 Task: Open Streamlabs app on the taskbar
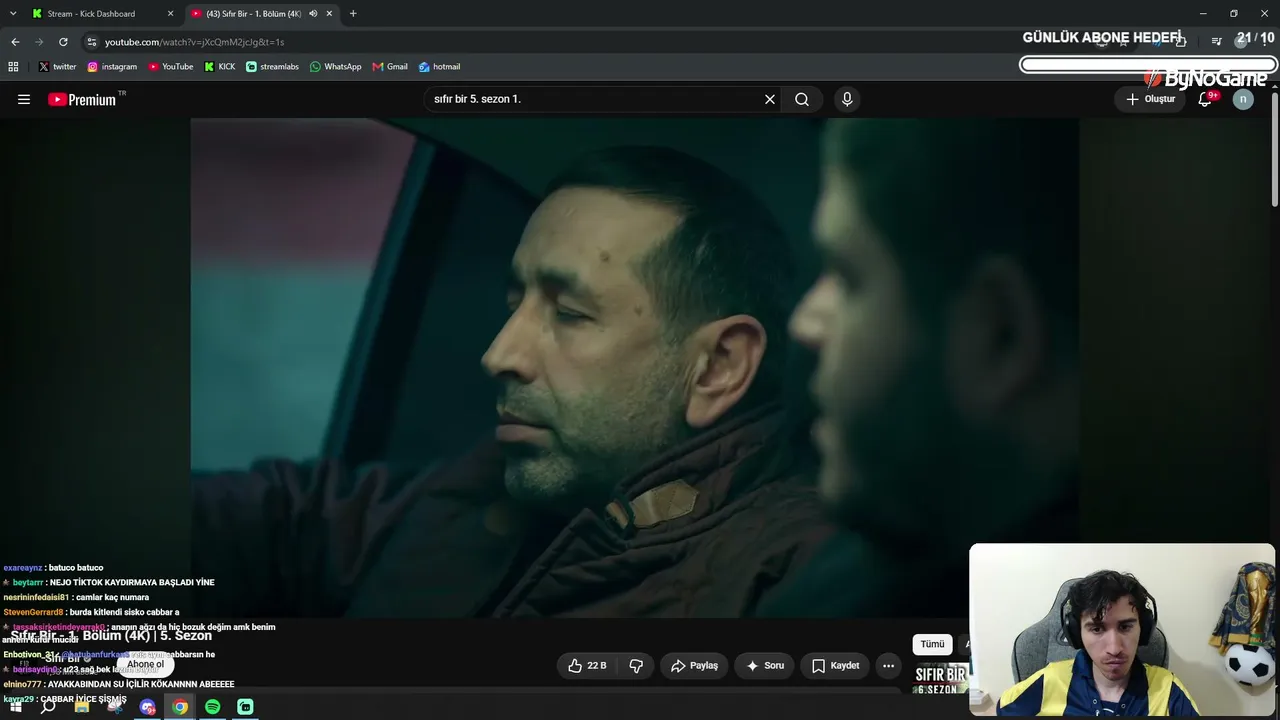point(245,707)
